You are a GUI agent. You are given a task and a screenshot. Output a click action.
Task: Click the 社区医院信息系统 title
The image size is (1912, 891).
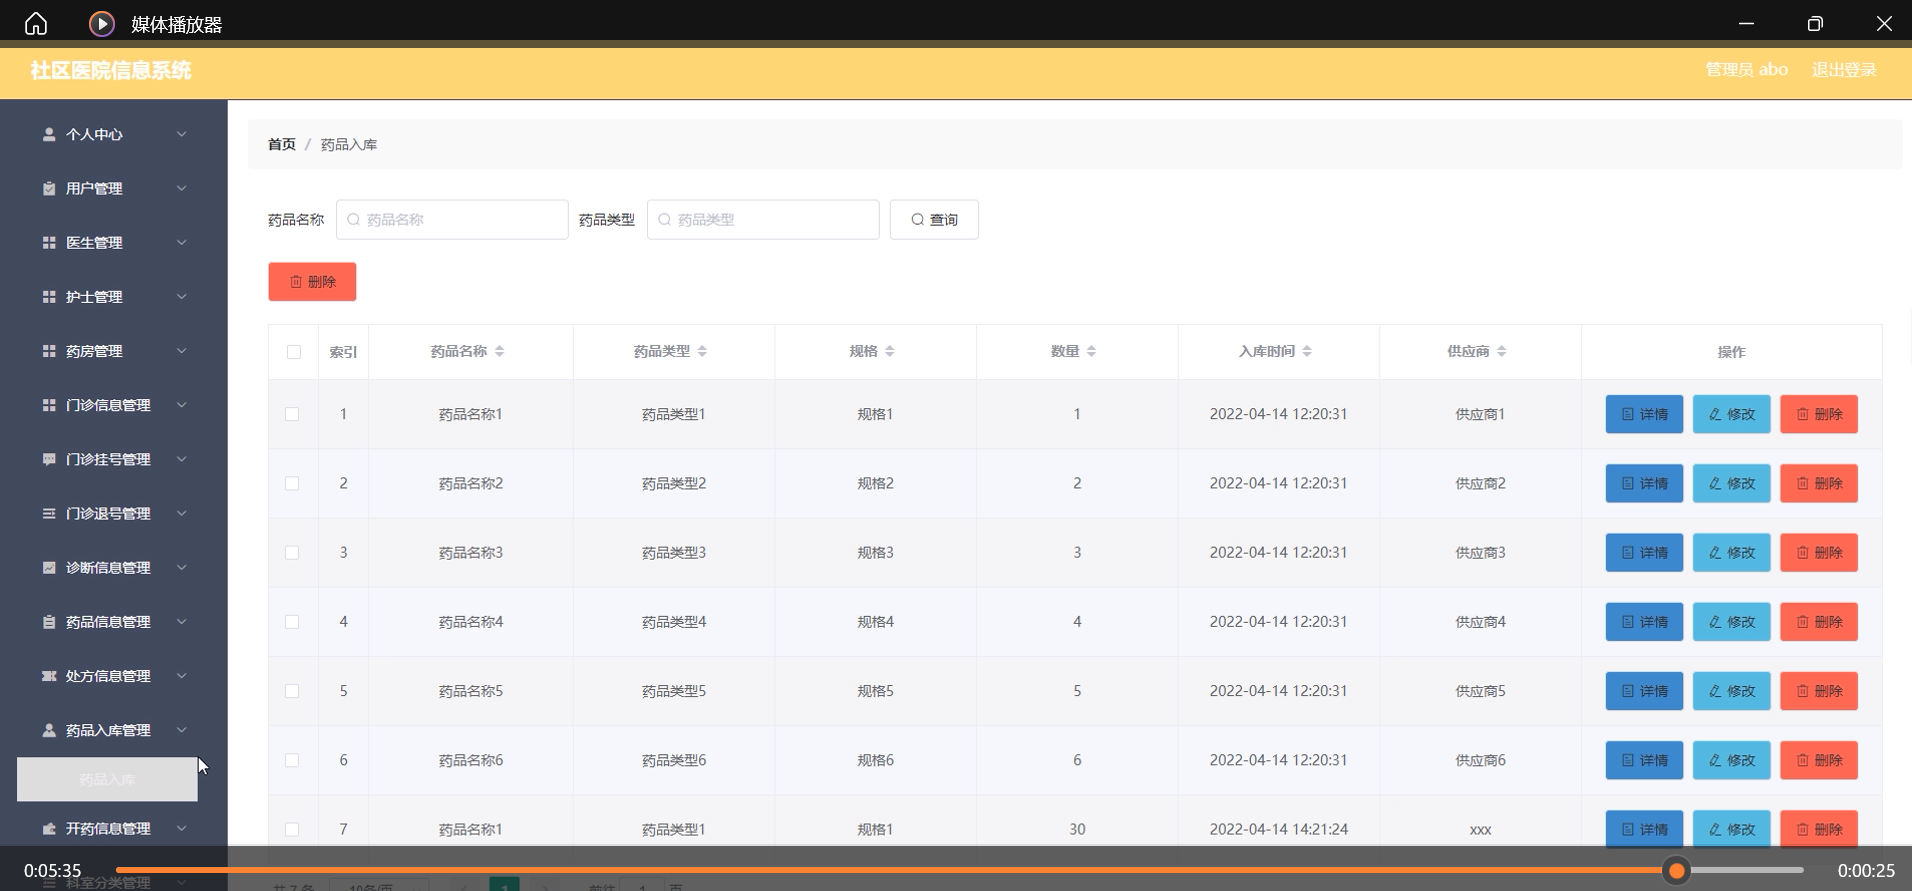pos(111,70)
